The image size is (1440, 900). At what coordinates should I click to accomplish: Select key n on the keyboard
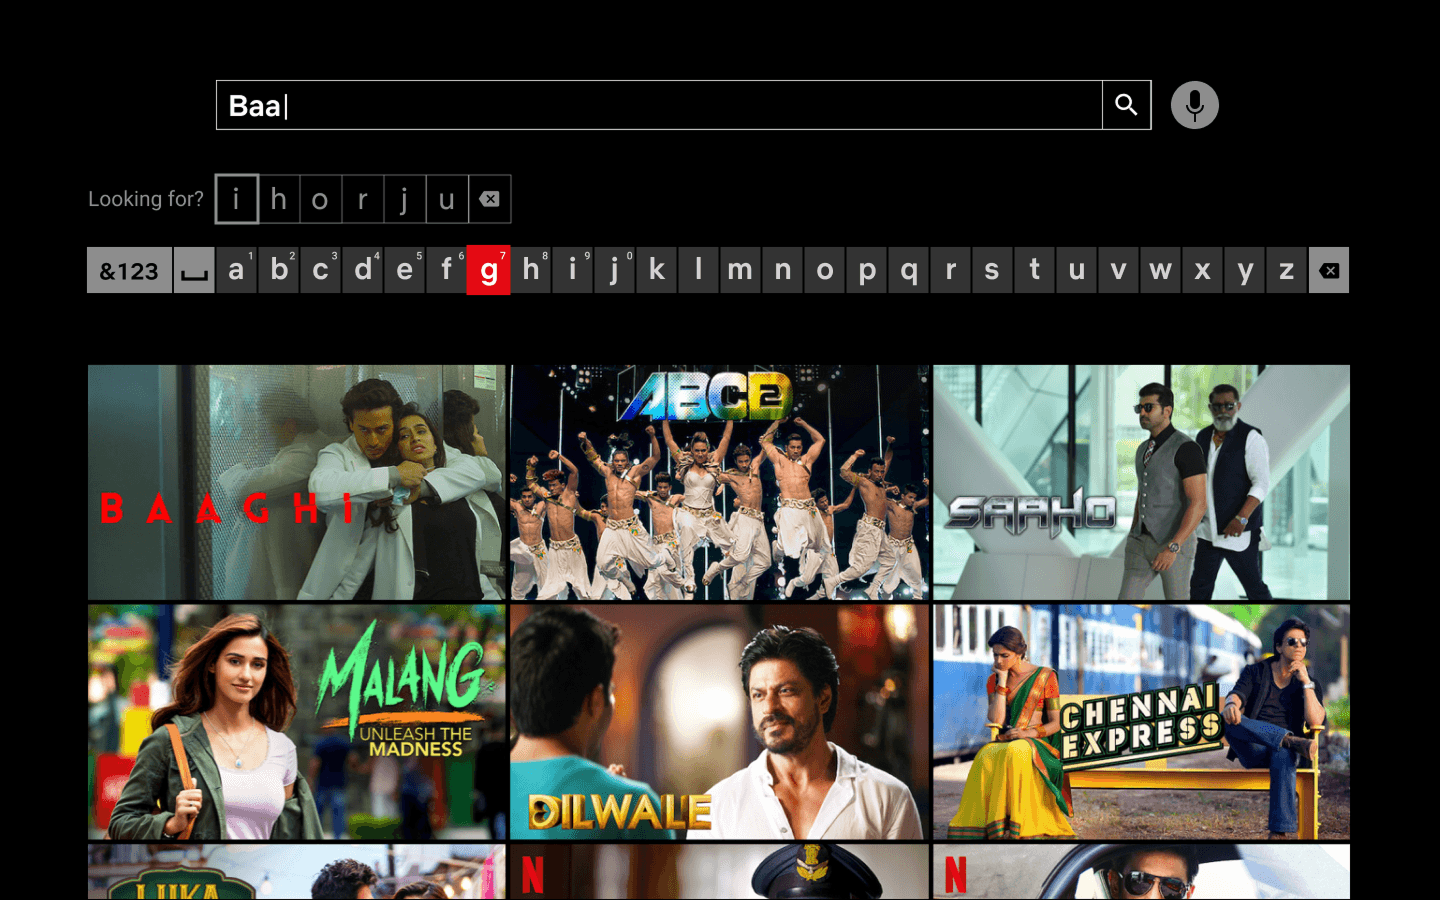783,270
